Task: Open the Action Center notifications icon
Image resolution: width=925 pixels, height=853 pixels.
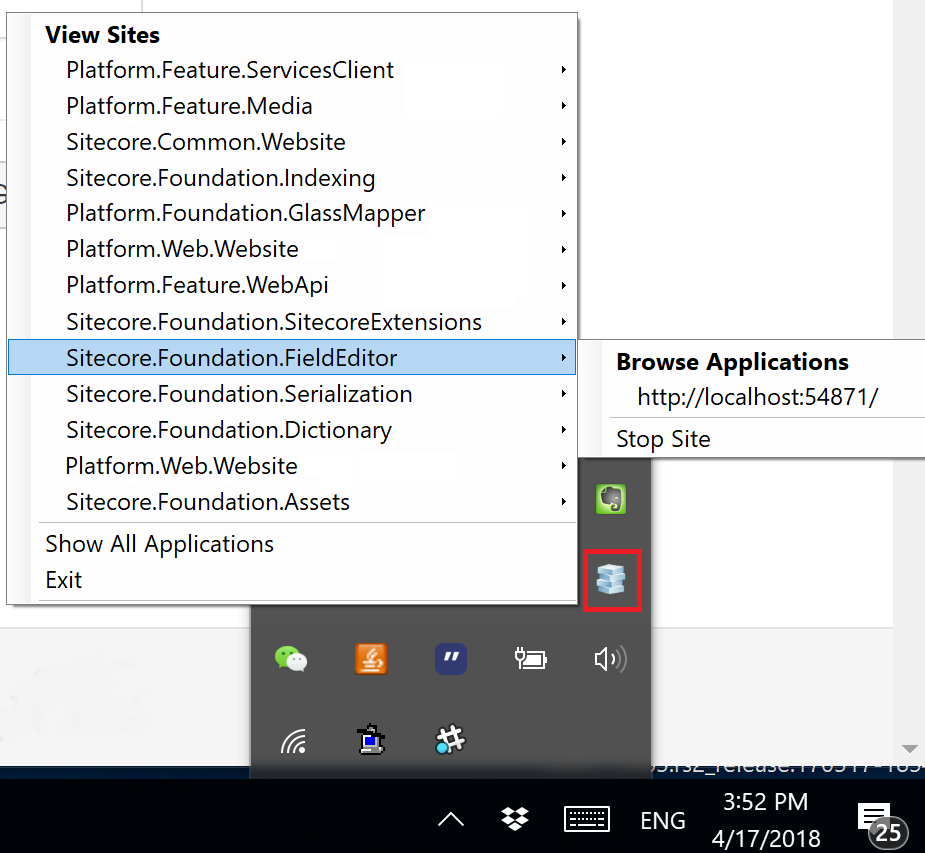Action: point(877,820)
